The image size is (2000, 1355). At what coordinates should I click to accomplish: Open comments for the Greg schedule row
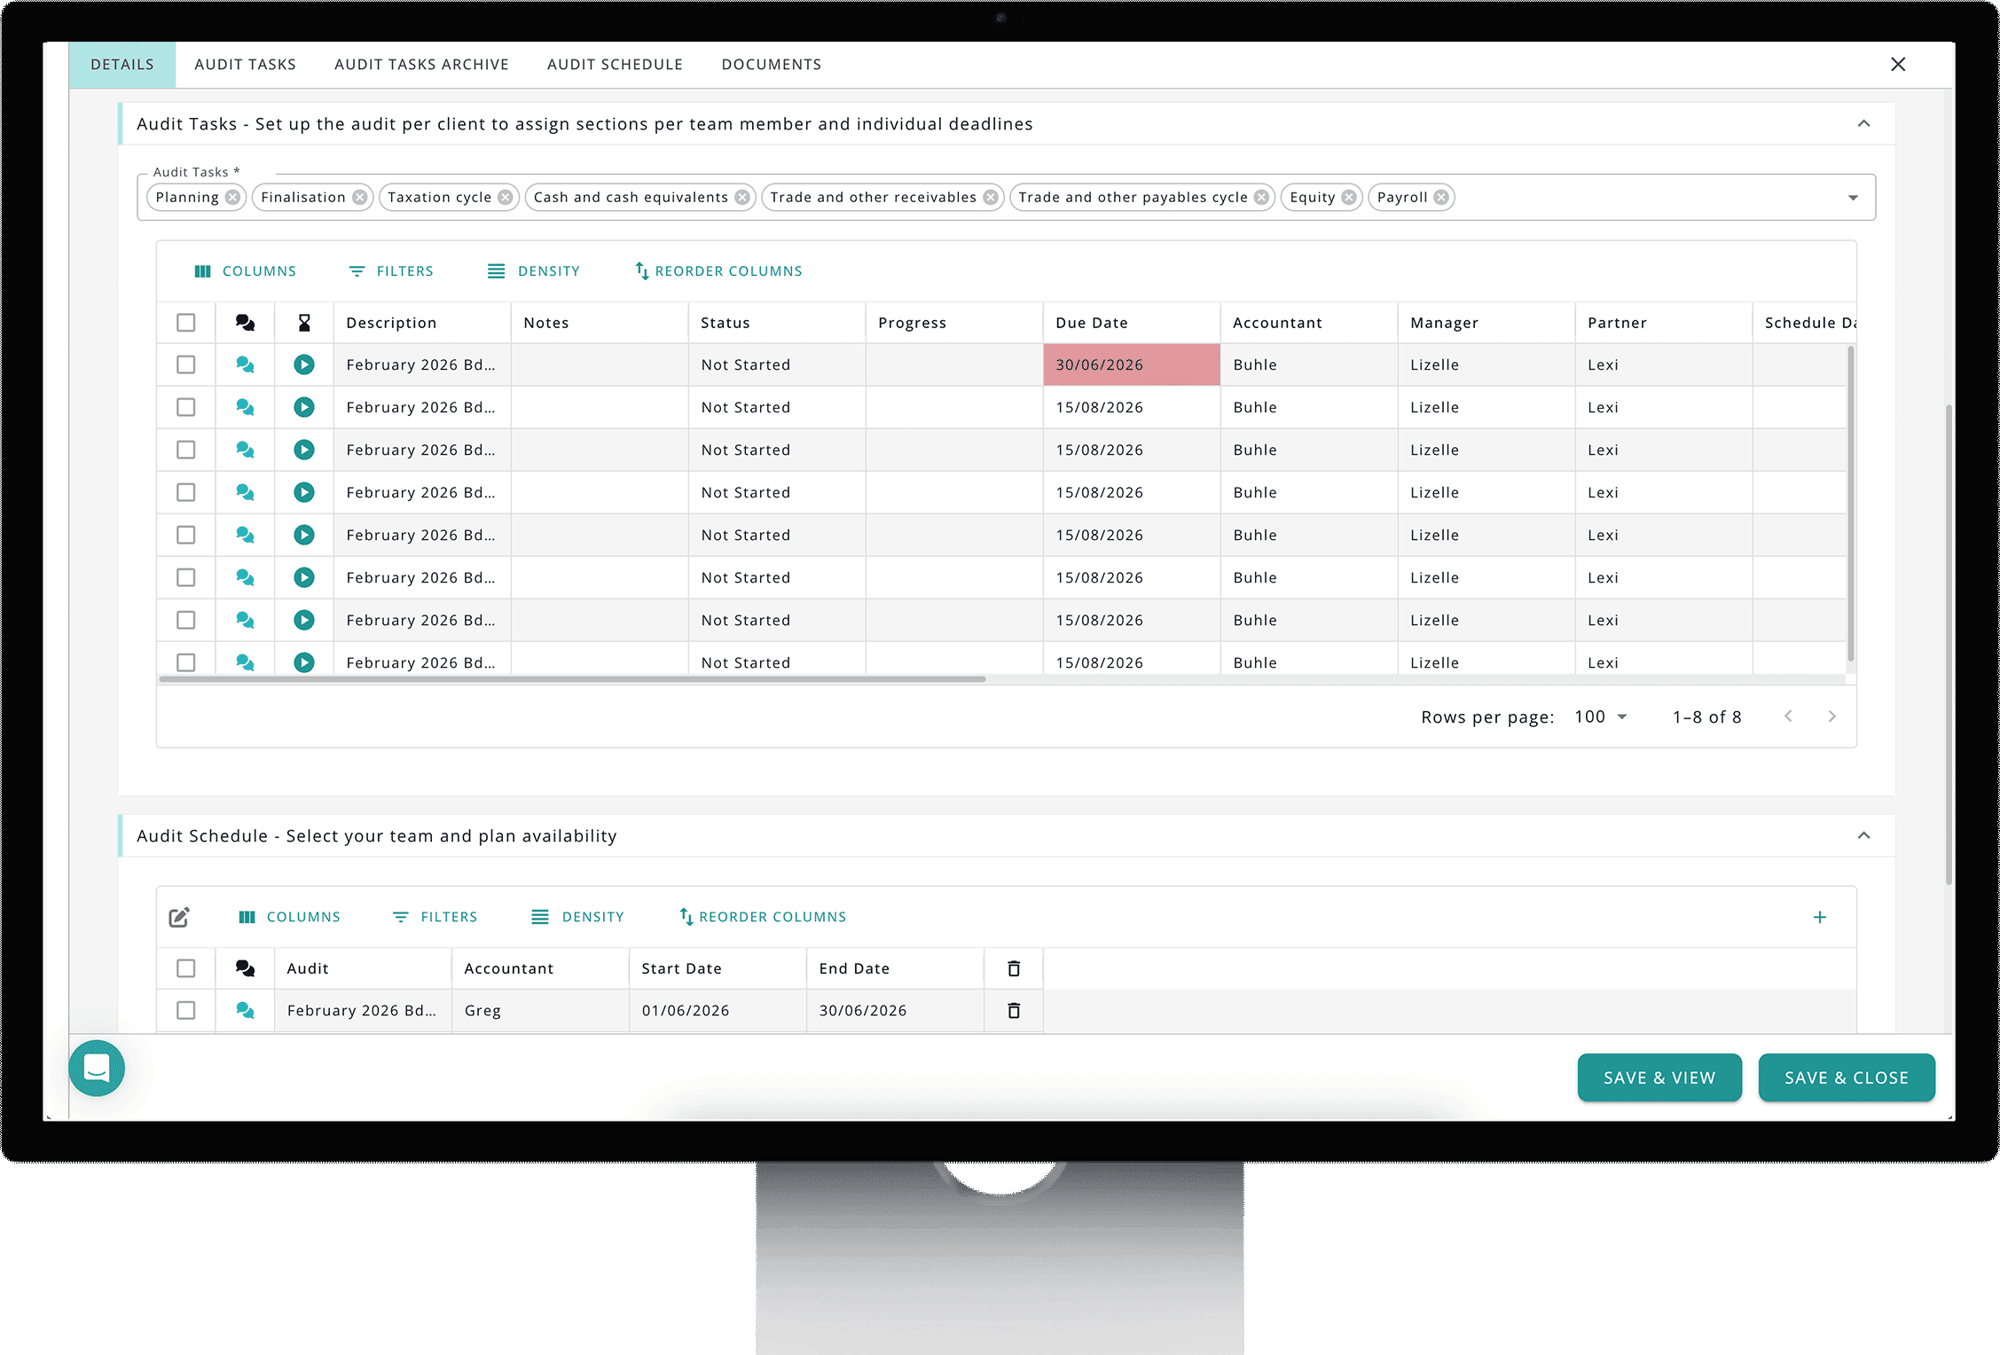(x=245, y=1010)
